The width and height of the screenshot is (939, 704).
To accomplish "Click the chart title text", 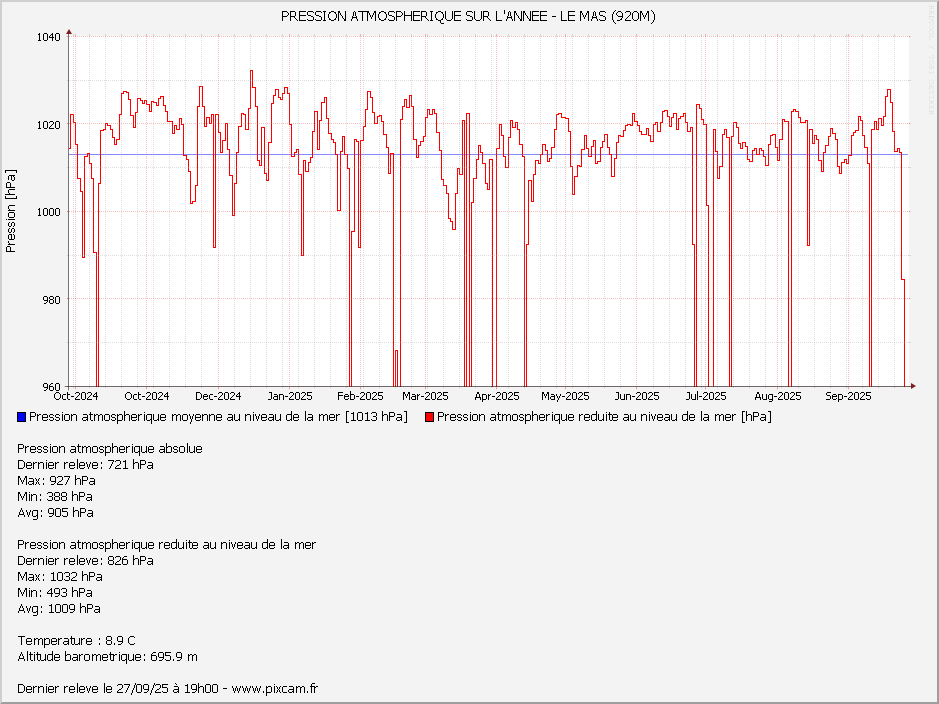I will (x=468, y=16).
